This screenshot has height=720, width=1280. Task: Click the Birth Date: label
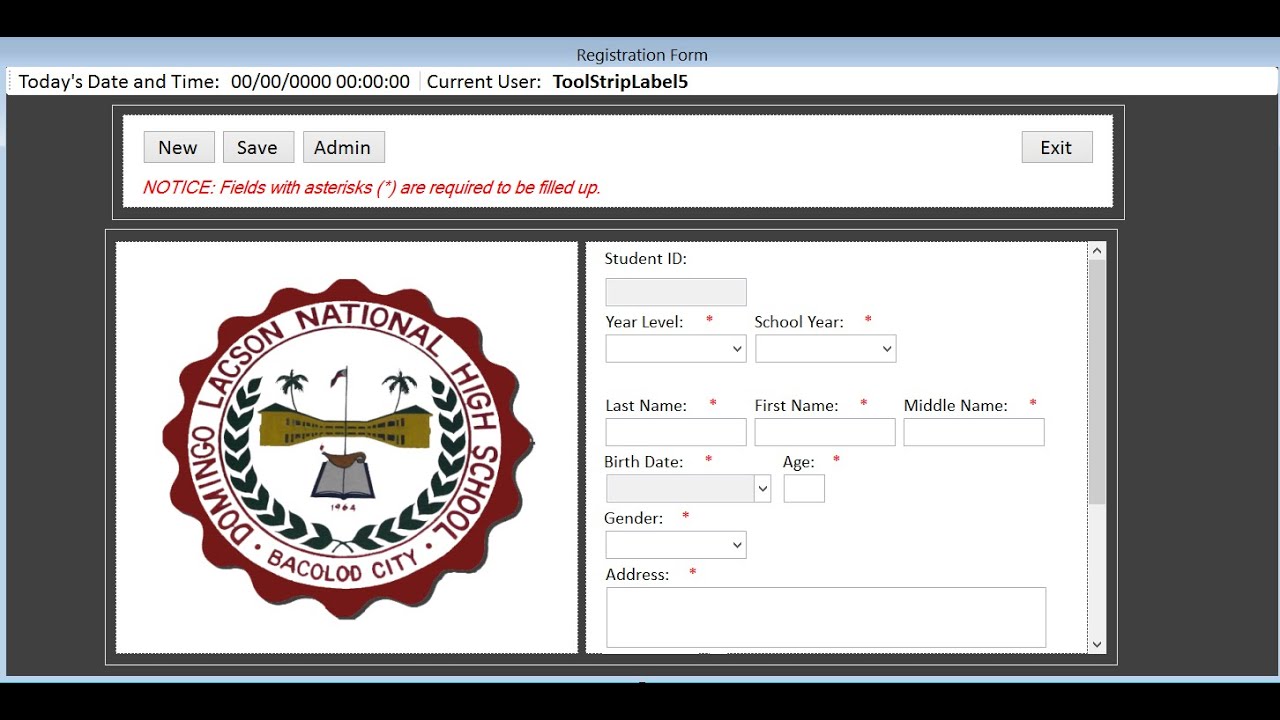[644, 462]
